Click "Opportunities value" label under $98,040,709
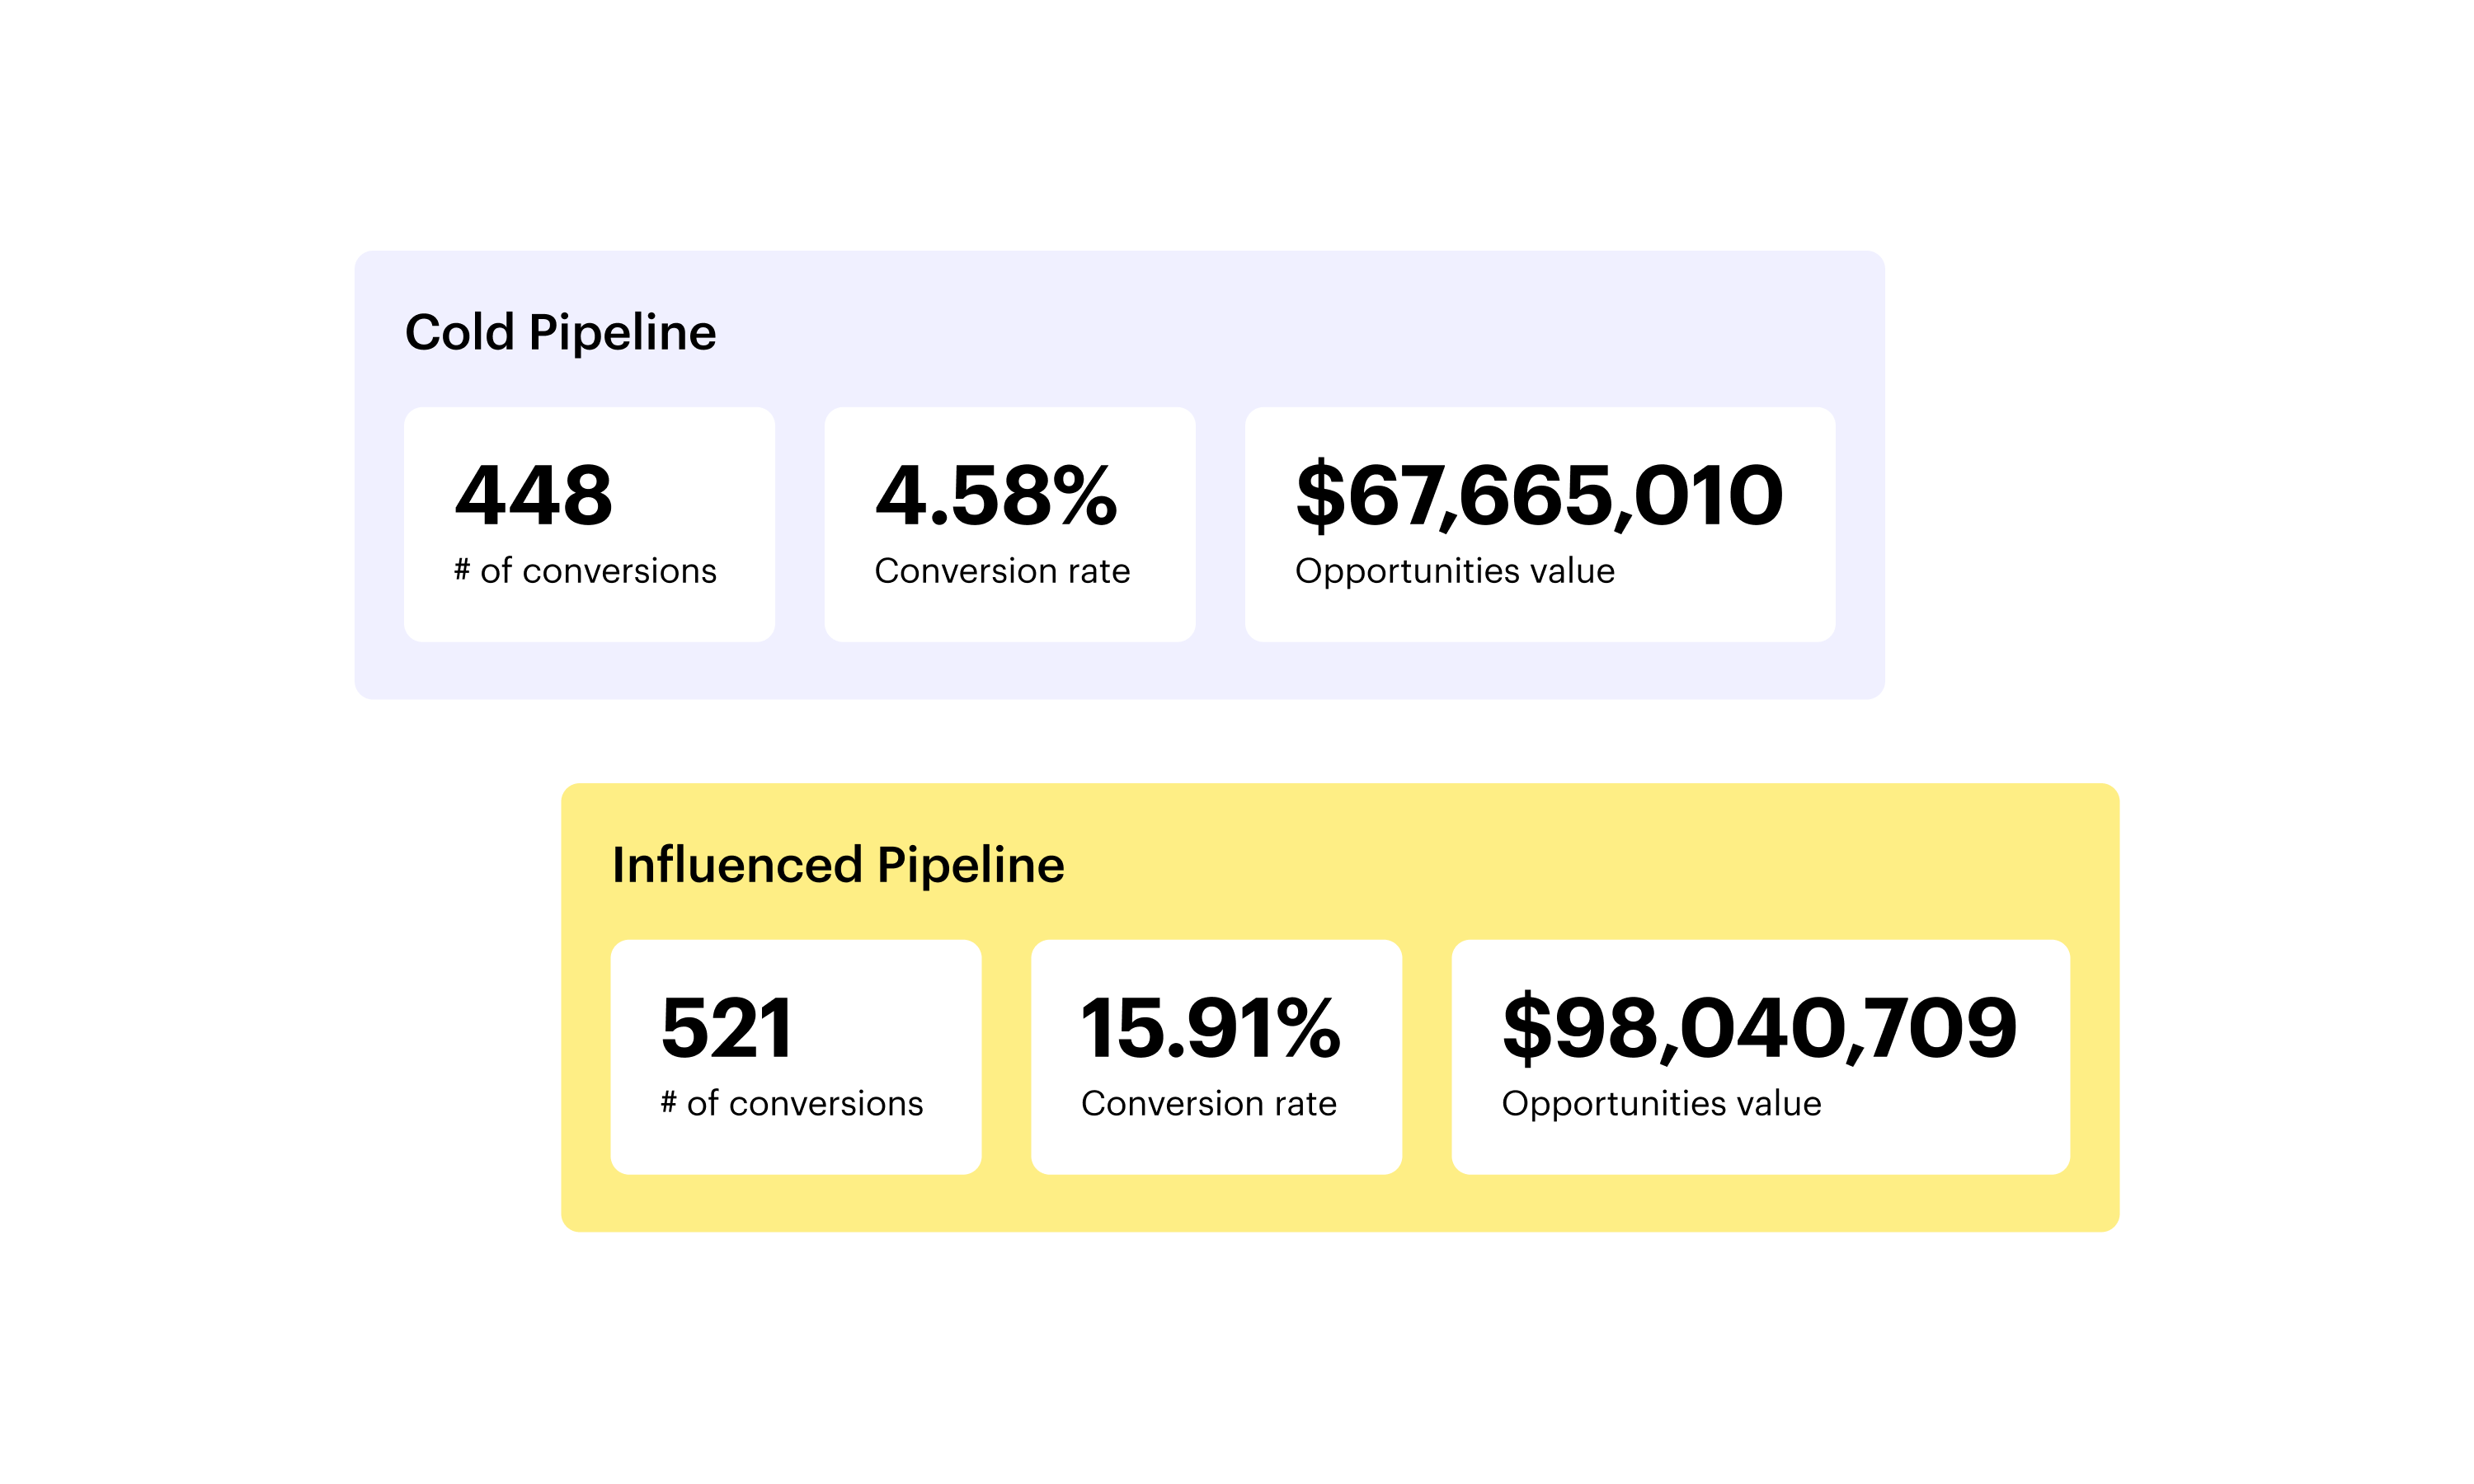This screenshot has width=2474, height=1484. click(1661, 1103)
